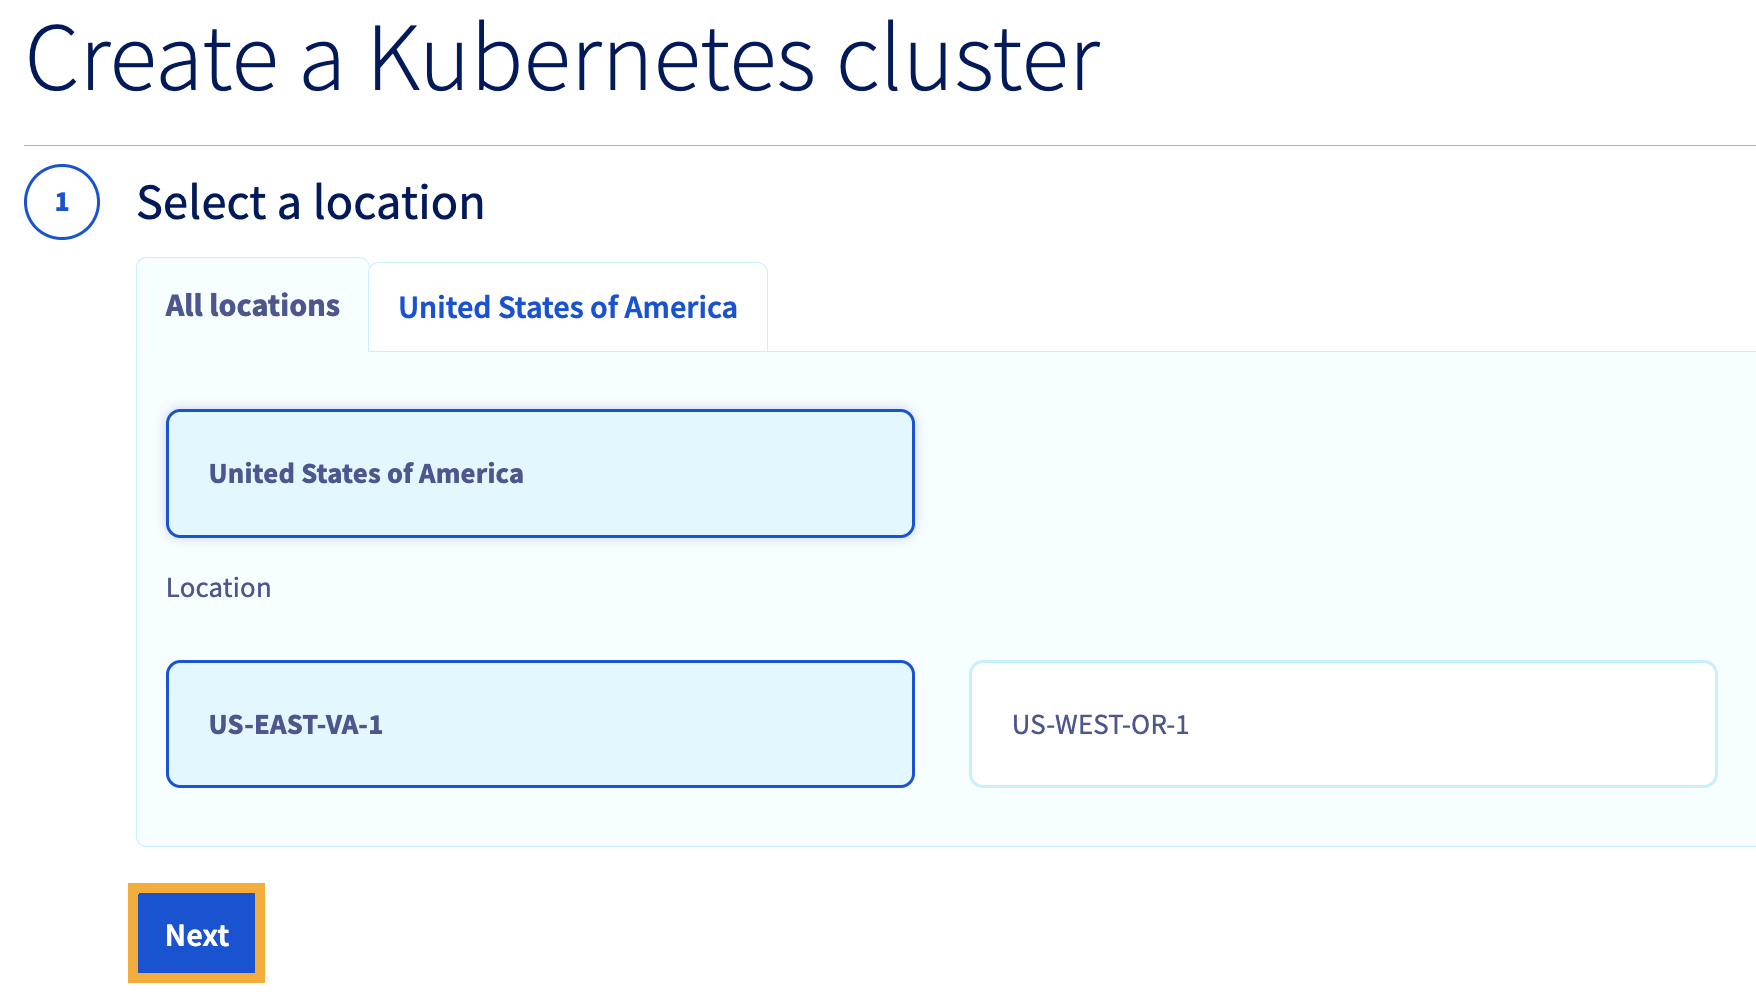The height and width of the screenshot is (998, 1756).
Task: Proceed to the next step with Next
Action: coord(197,934)
